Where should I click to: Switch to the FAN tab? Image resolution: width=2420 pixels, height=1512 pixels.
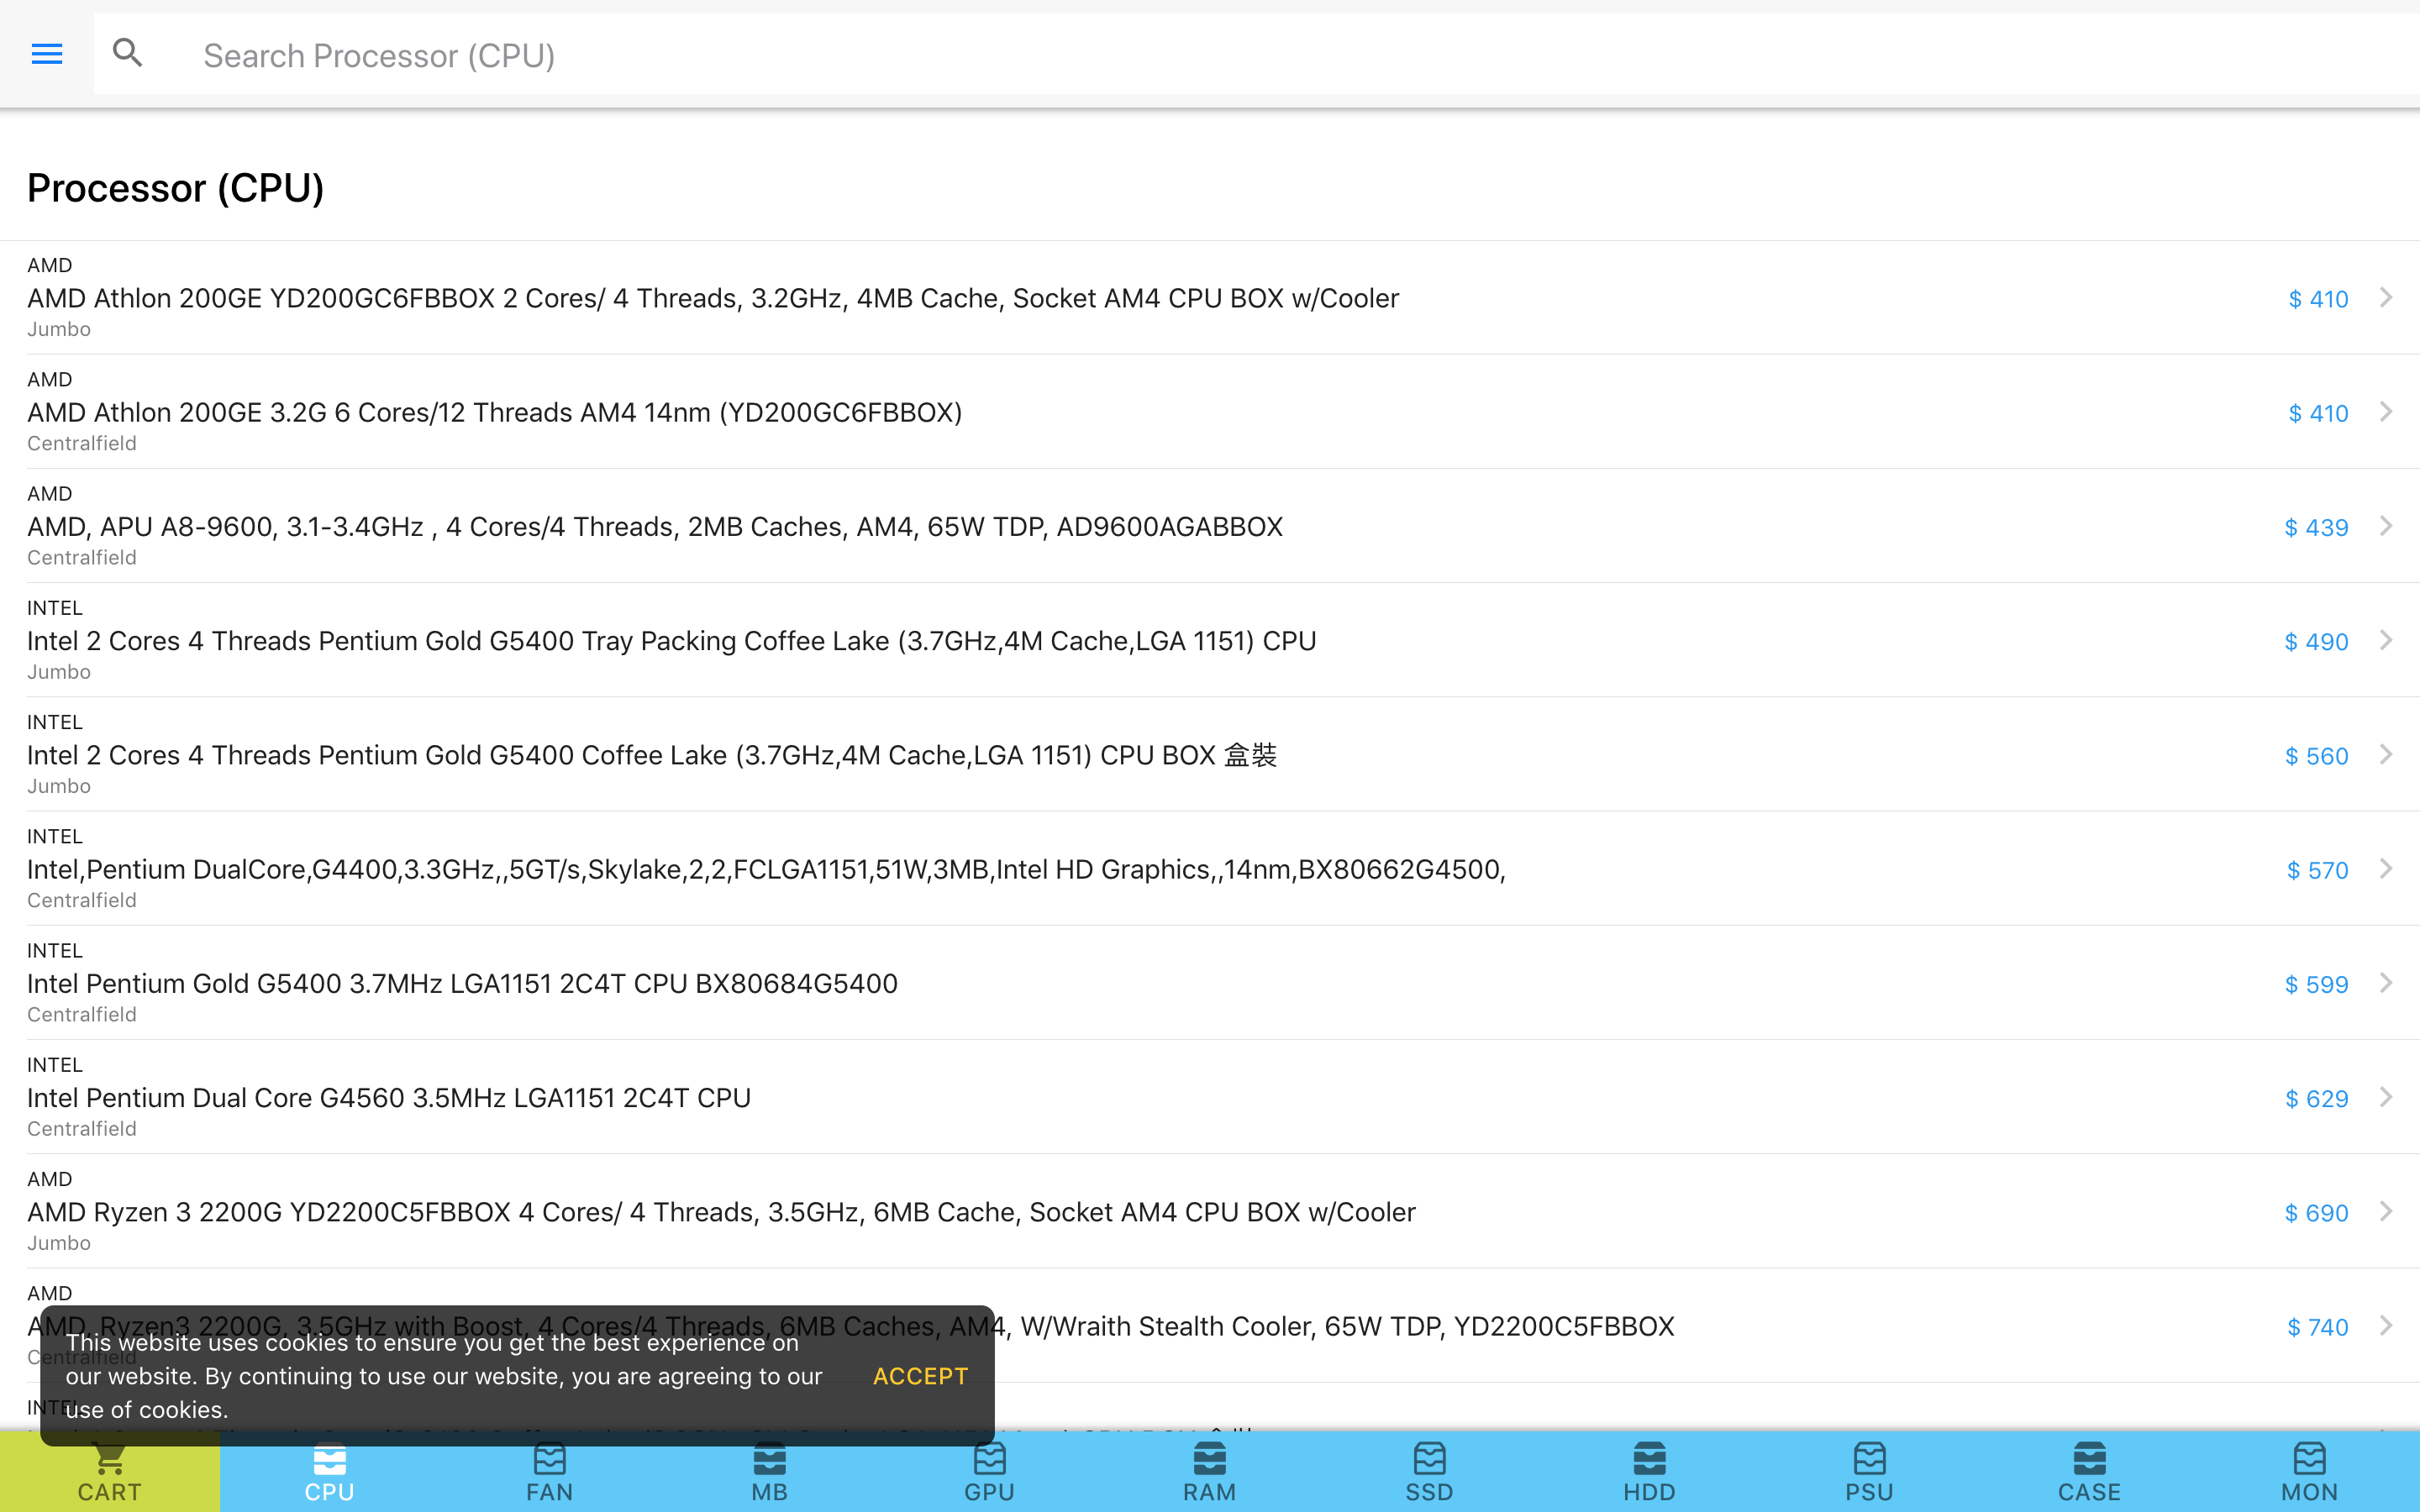tap(550, 1472)
